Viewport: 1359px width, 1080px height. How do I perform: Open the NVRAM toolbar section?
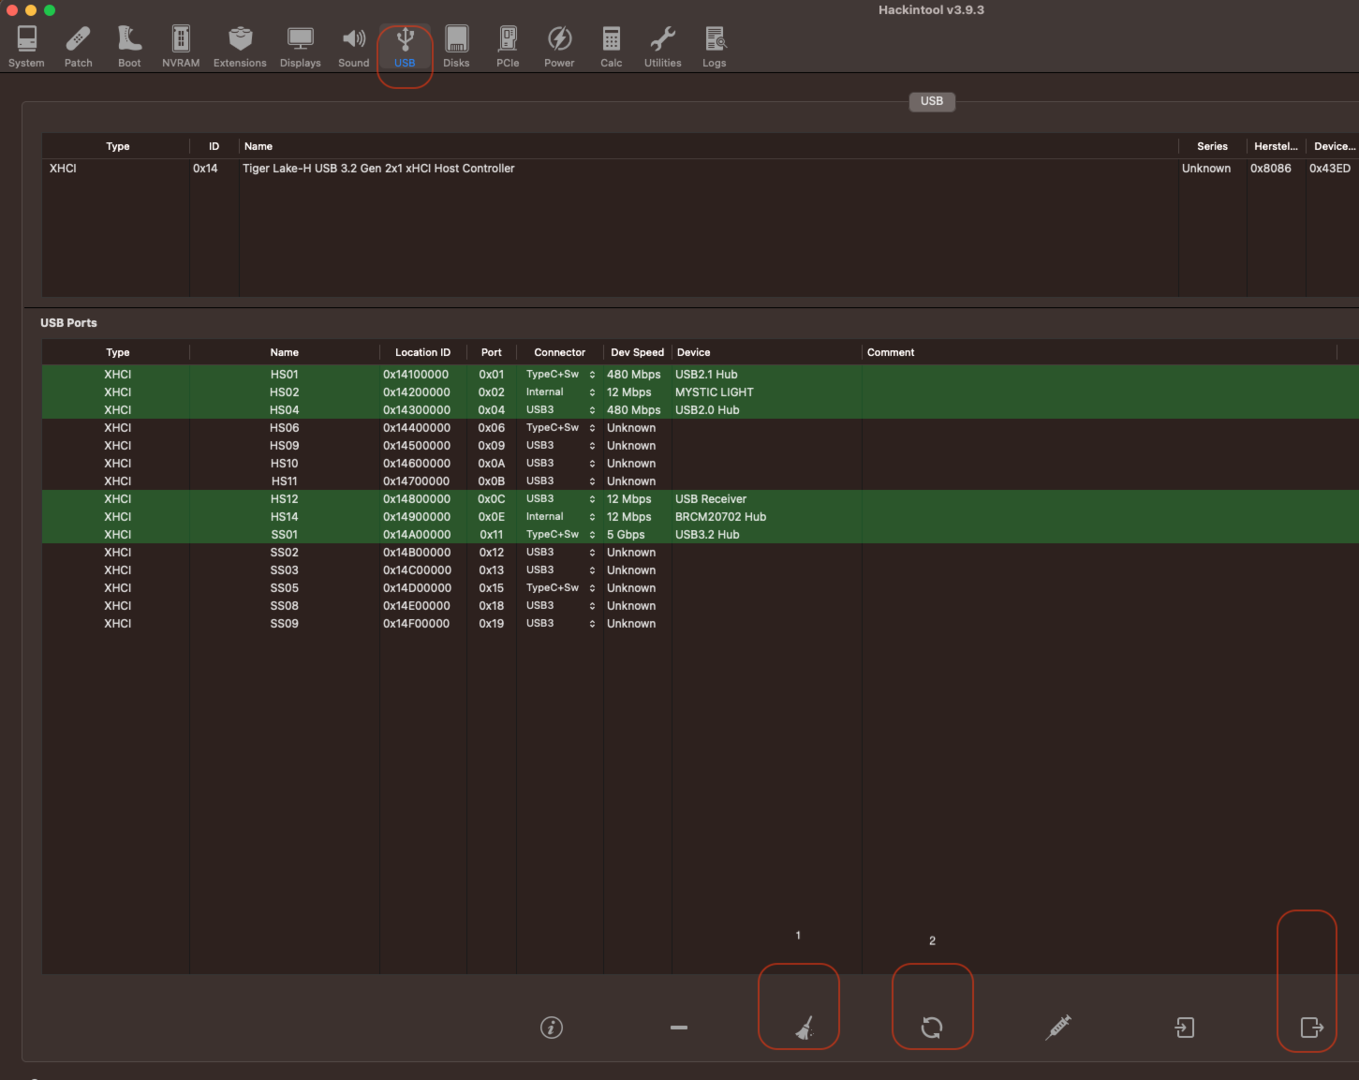tap(181, 47)
